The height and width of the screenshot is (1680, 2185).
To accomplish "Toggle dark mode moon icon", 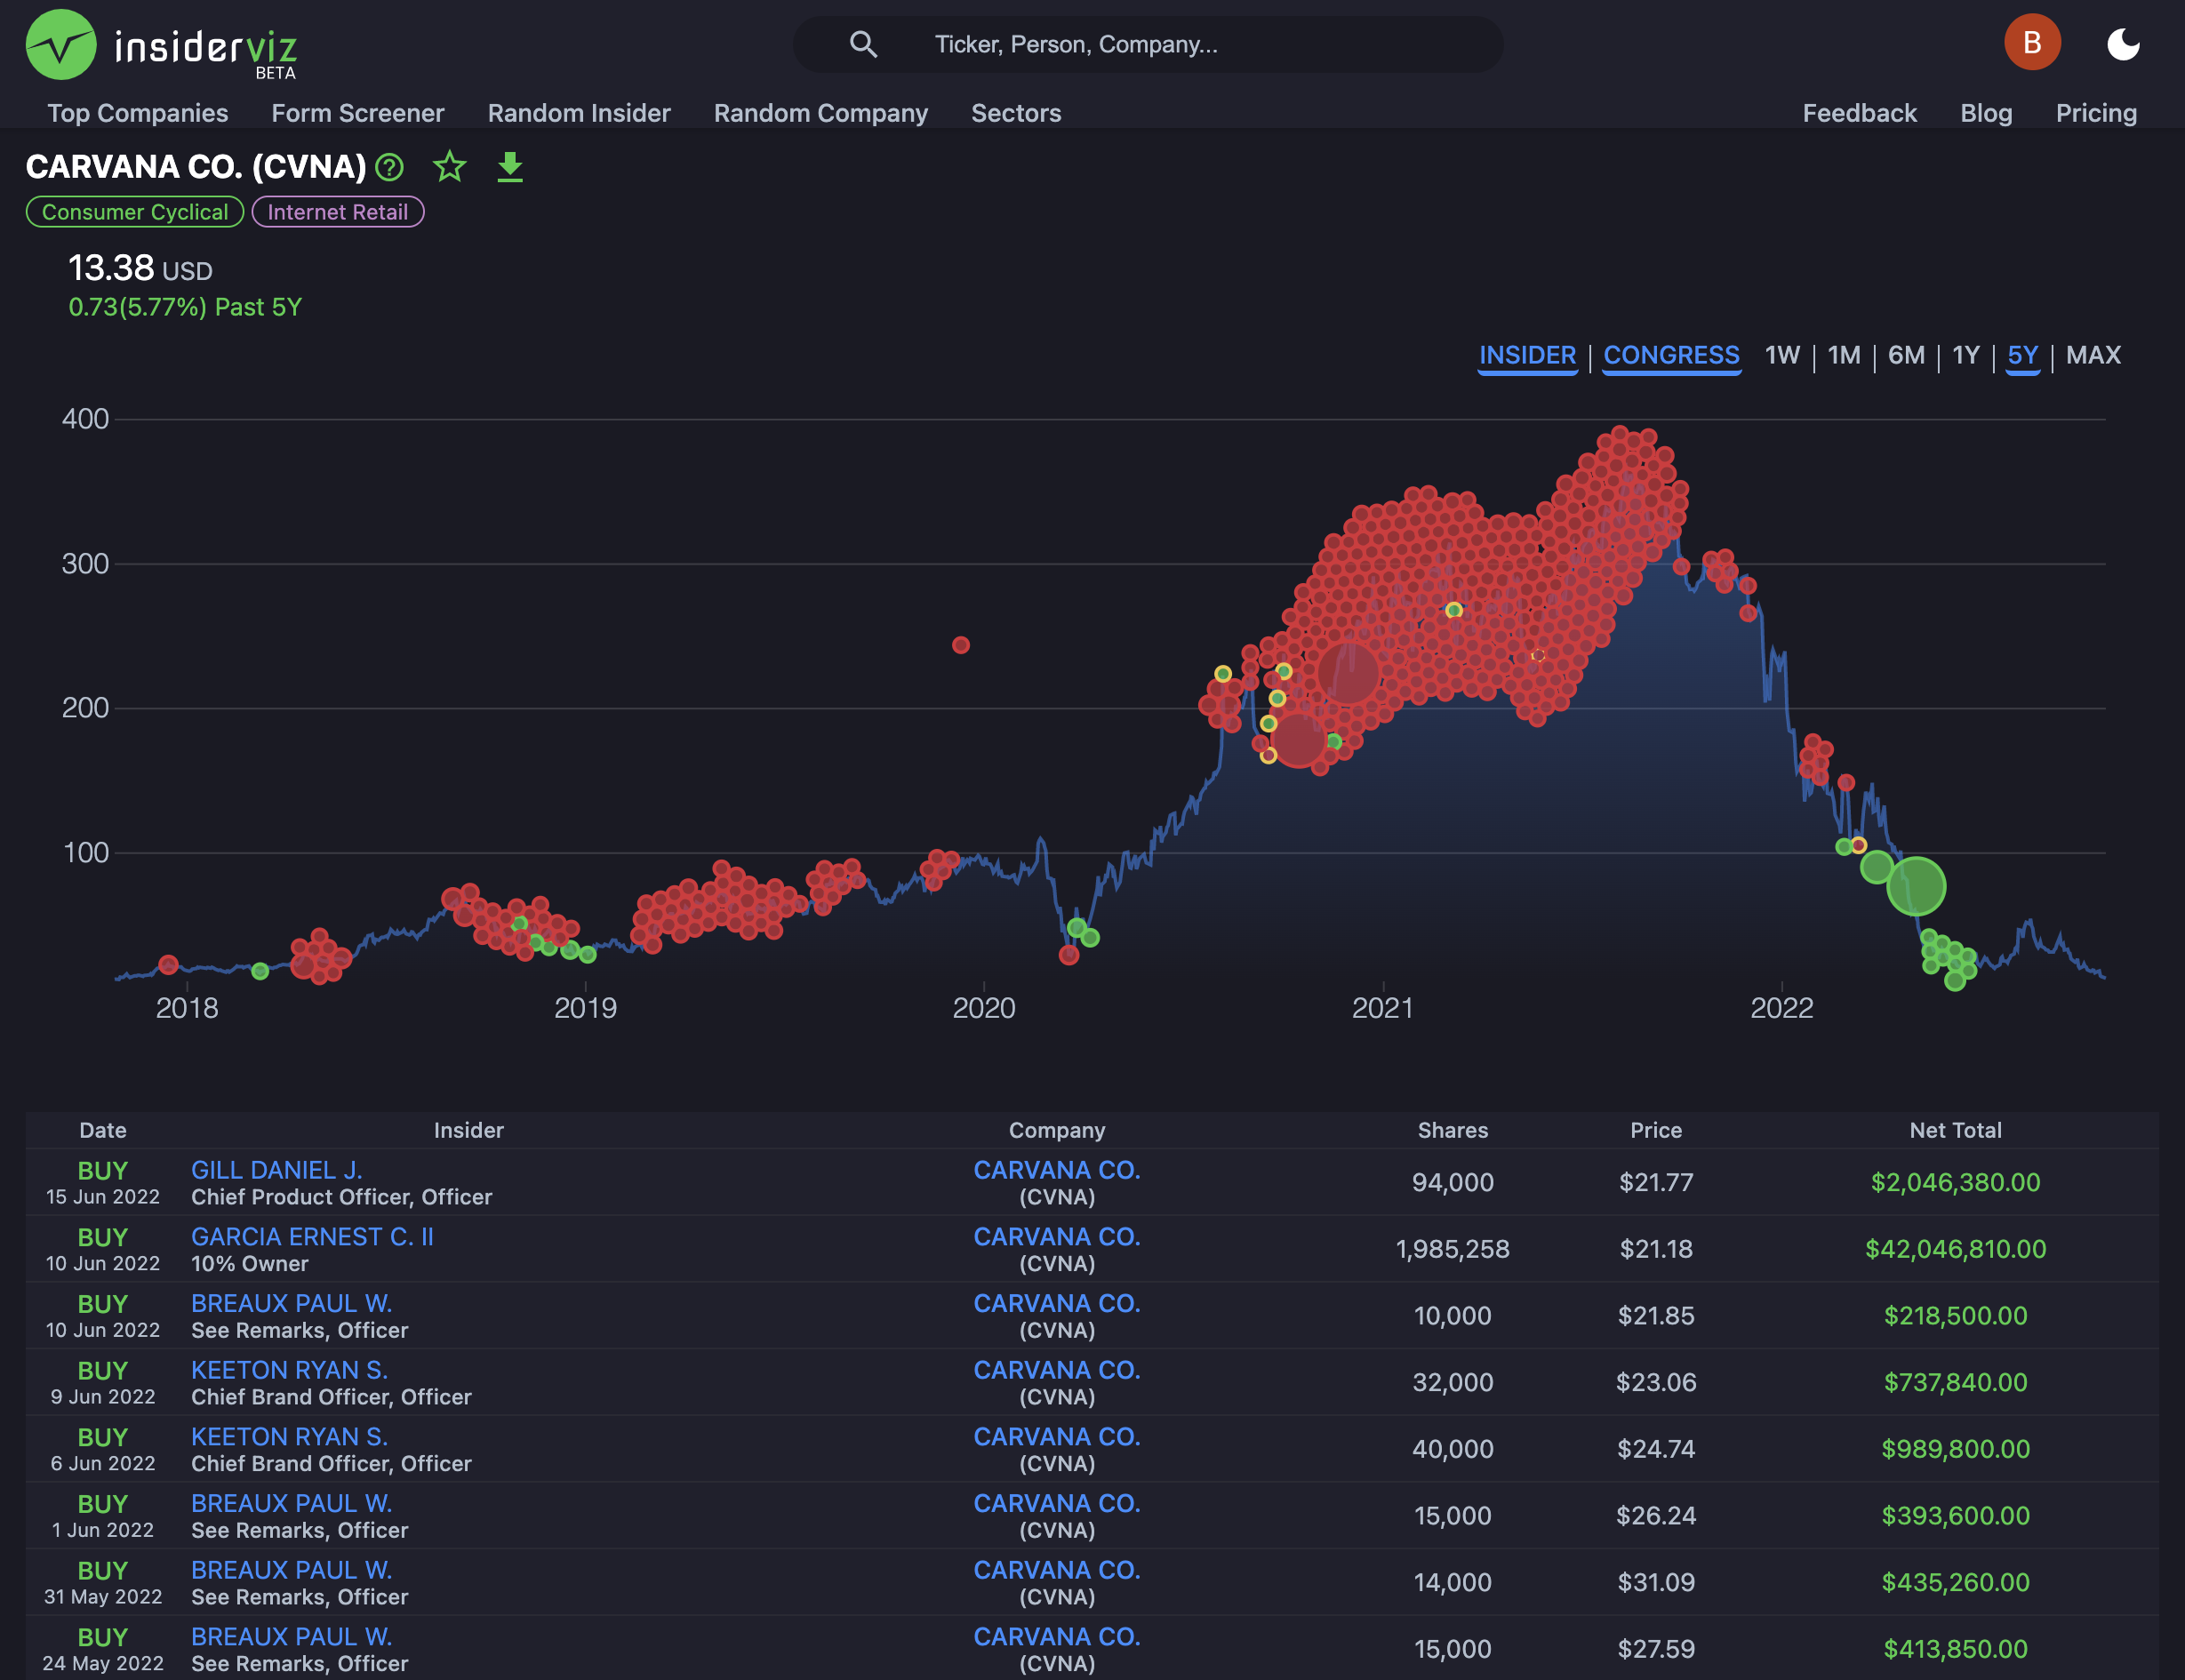I will click(x=2122, y=44).
